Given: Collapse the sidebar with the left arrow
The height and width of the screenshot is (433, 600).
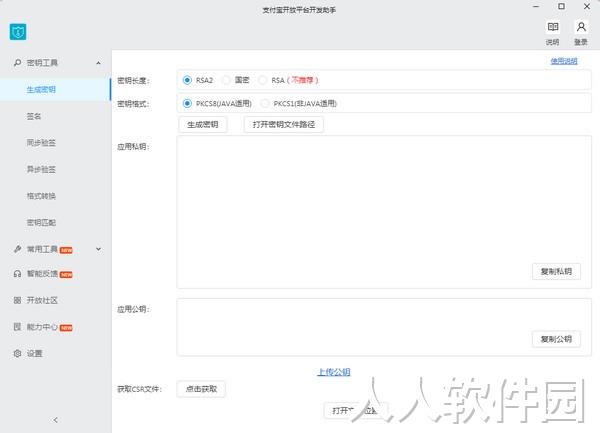Looking at the screenshot, I should [55, 420].
